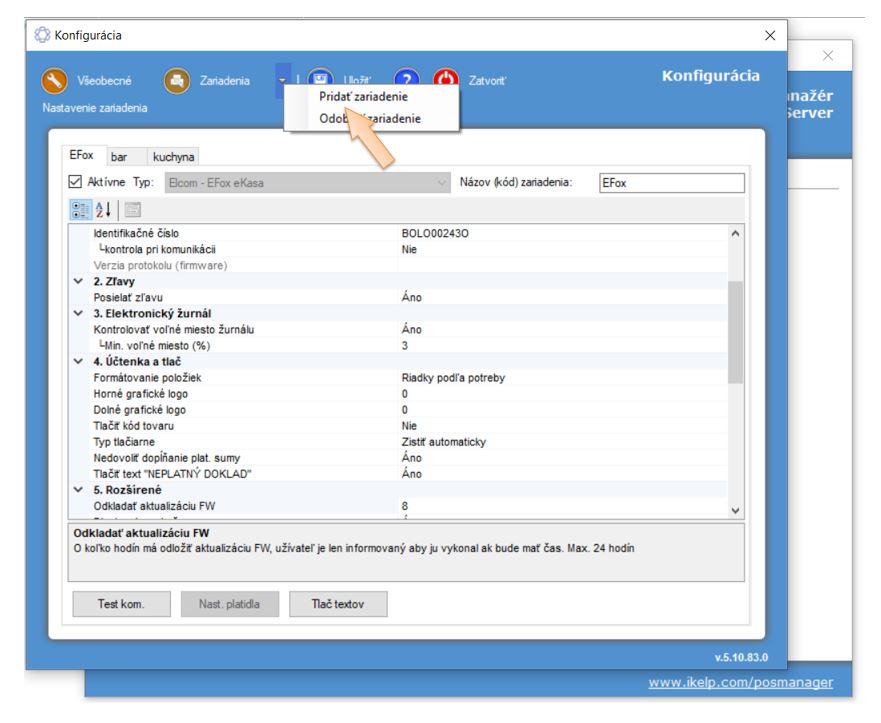Open the Zariadenia dropdown arrow
This screenshot has height=723, width=881.
(x=283, y=81)
